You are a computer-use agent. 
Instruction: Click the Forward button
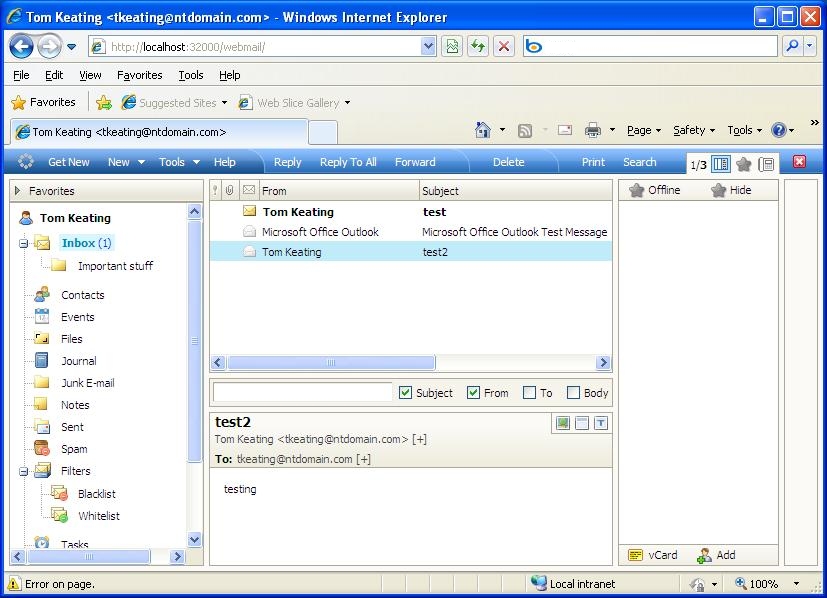[415, 162]
